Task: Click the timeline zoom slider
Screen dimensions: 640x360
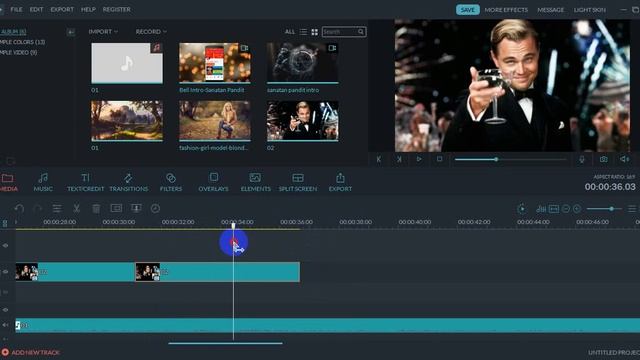Action: pos(604,209)
